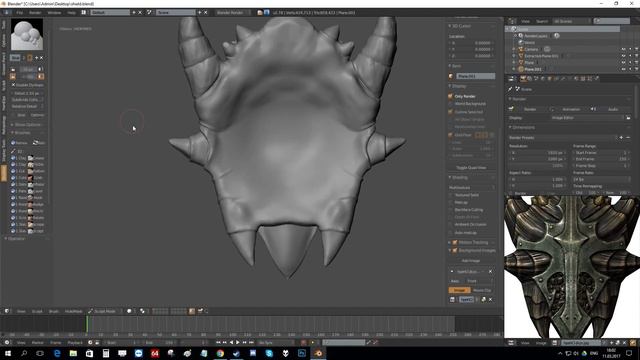Collapse the Shading panel
Image resolution: width=640 pixels, height=360 pixels.
(450, 178)
